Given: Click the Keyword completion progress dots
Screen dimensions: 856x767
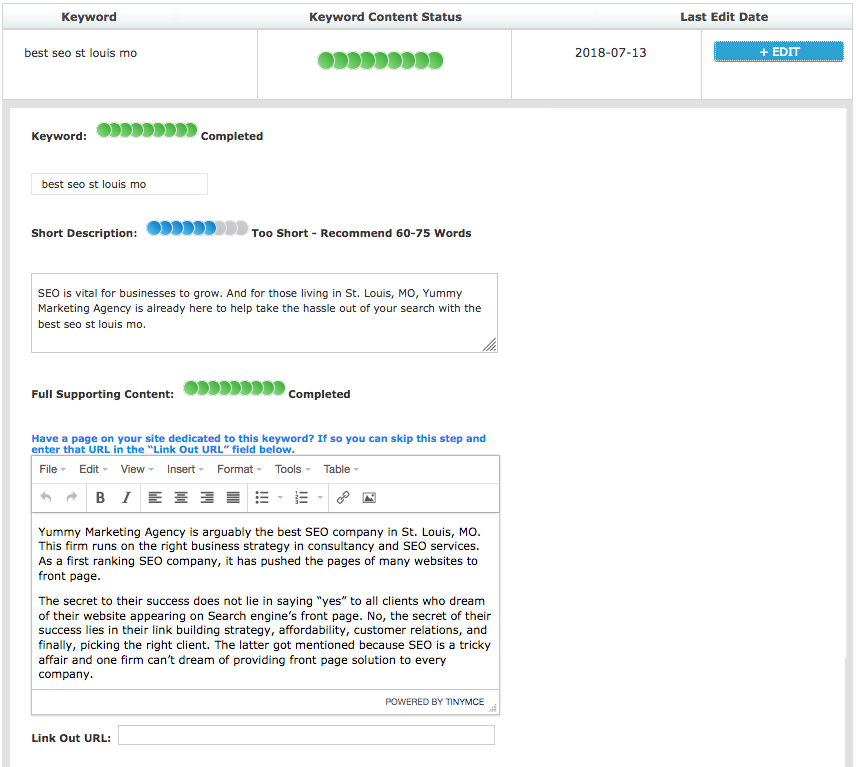Looking at the screenshot, I should 147,130.
